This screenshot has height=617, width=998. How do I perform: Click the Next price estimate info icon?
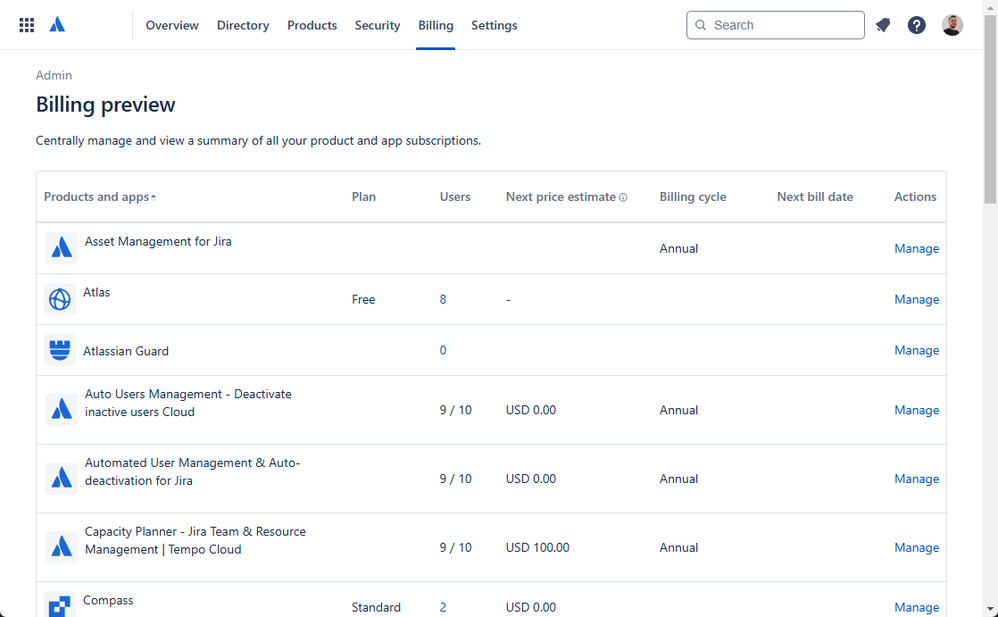coord(623,197)
